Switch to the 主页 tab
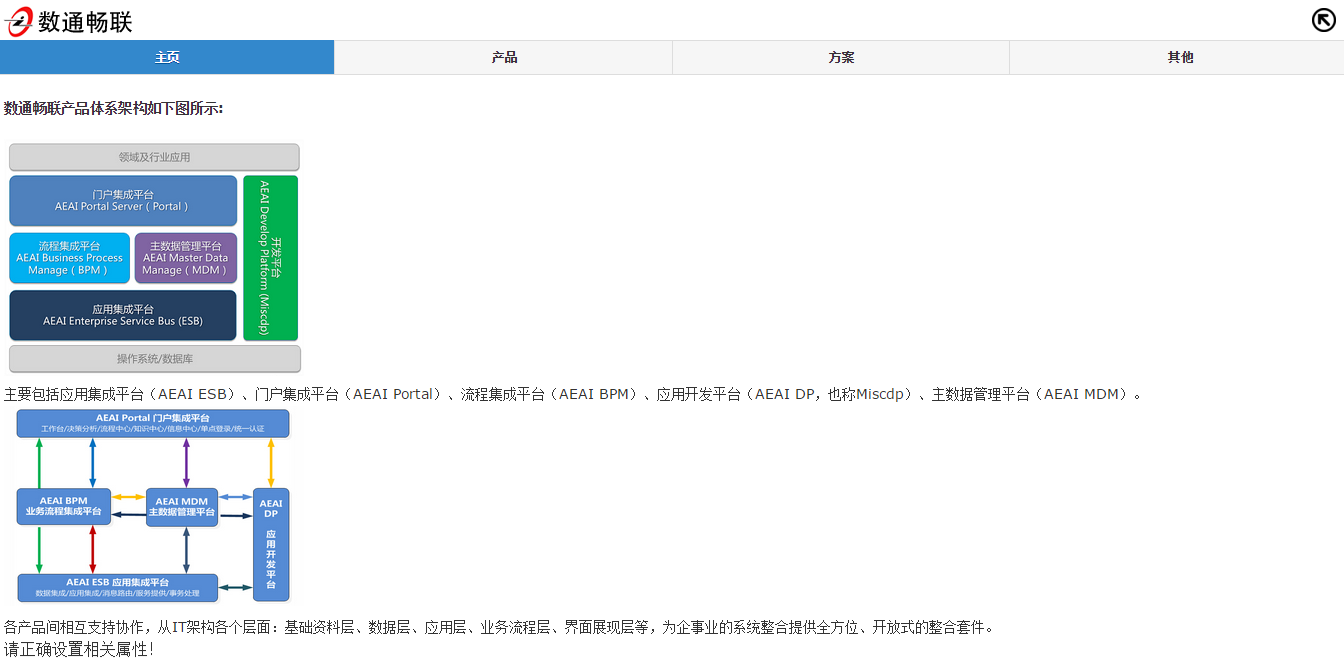 [167, 57]
